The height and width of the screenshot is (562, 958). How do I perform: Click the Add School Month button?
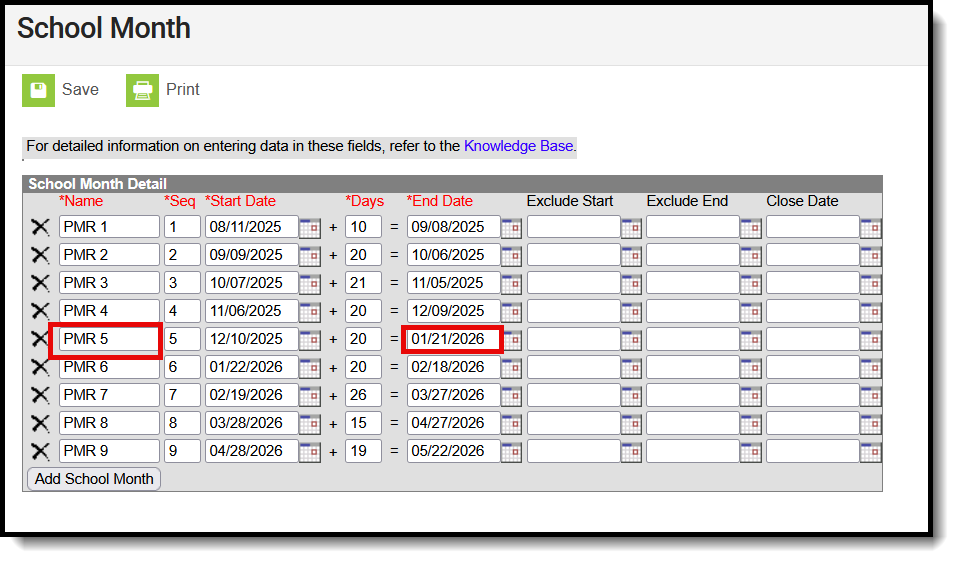coord(94,479)
